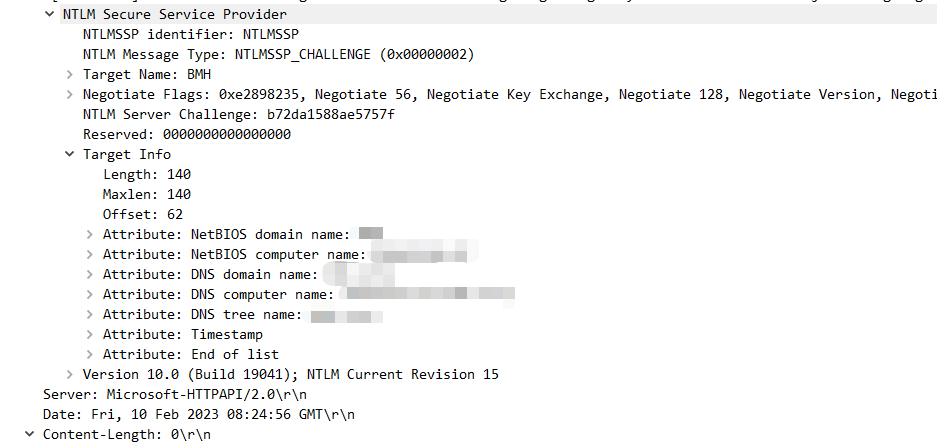Expand the Timestamp attribute
937x445 pixels.
(x=90, y=334)
